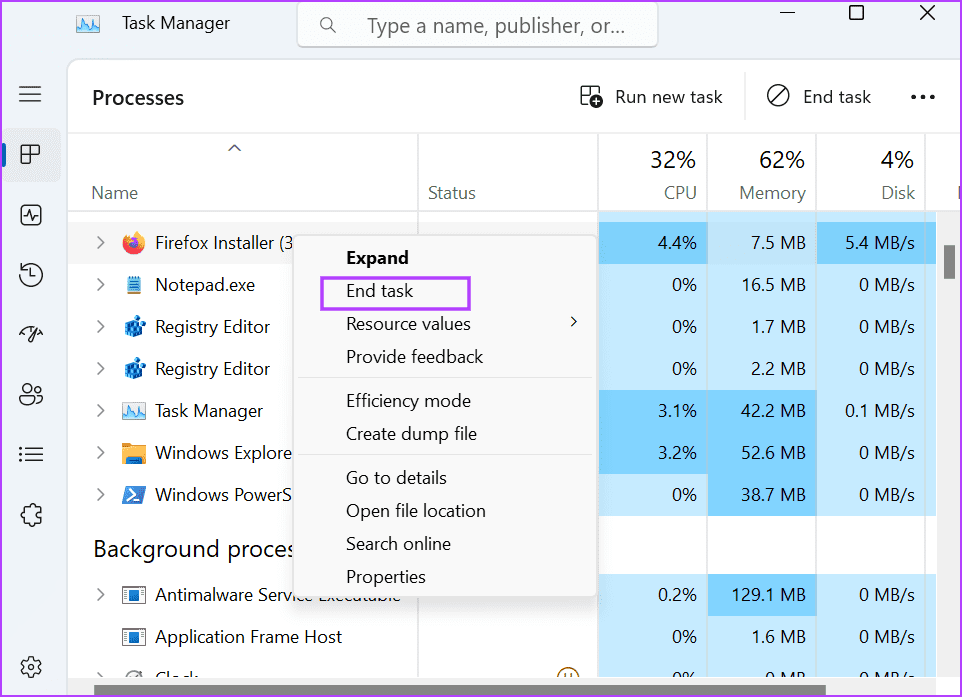Select the Processes sidebar icon
962x697 pixels.
[30, 154]
